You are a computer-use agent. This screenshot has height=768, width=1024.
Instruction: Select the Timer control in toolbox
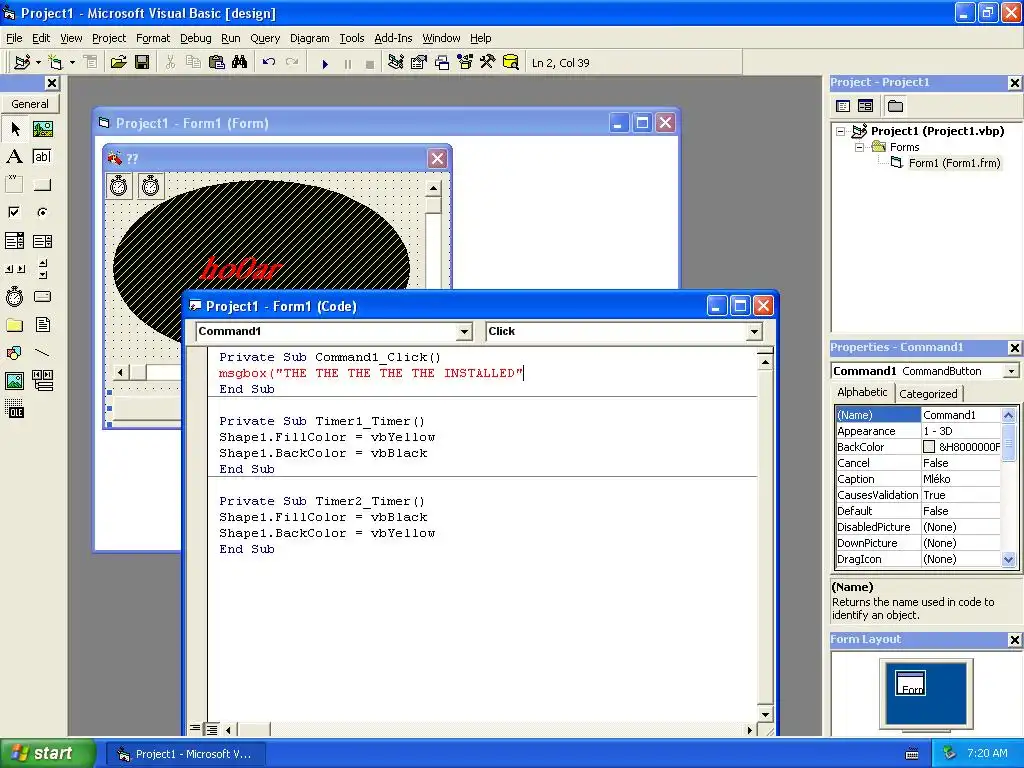click(14, 297)
